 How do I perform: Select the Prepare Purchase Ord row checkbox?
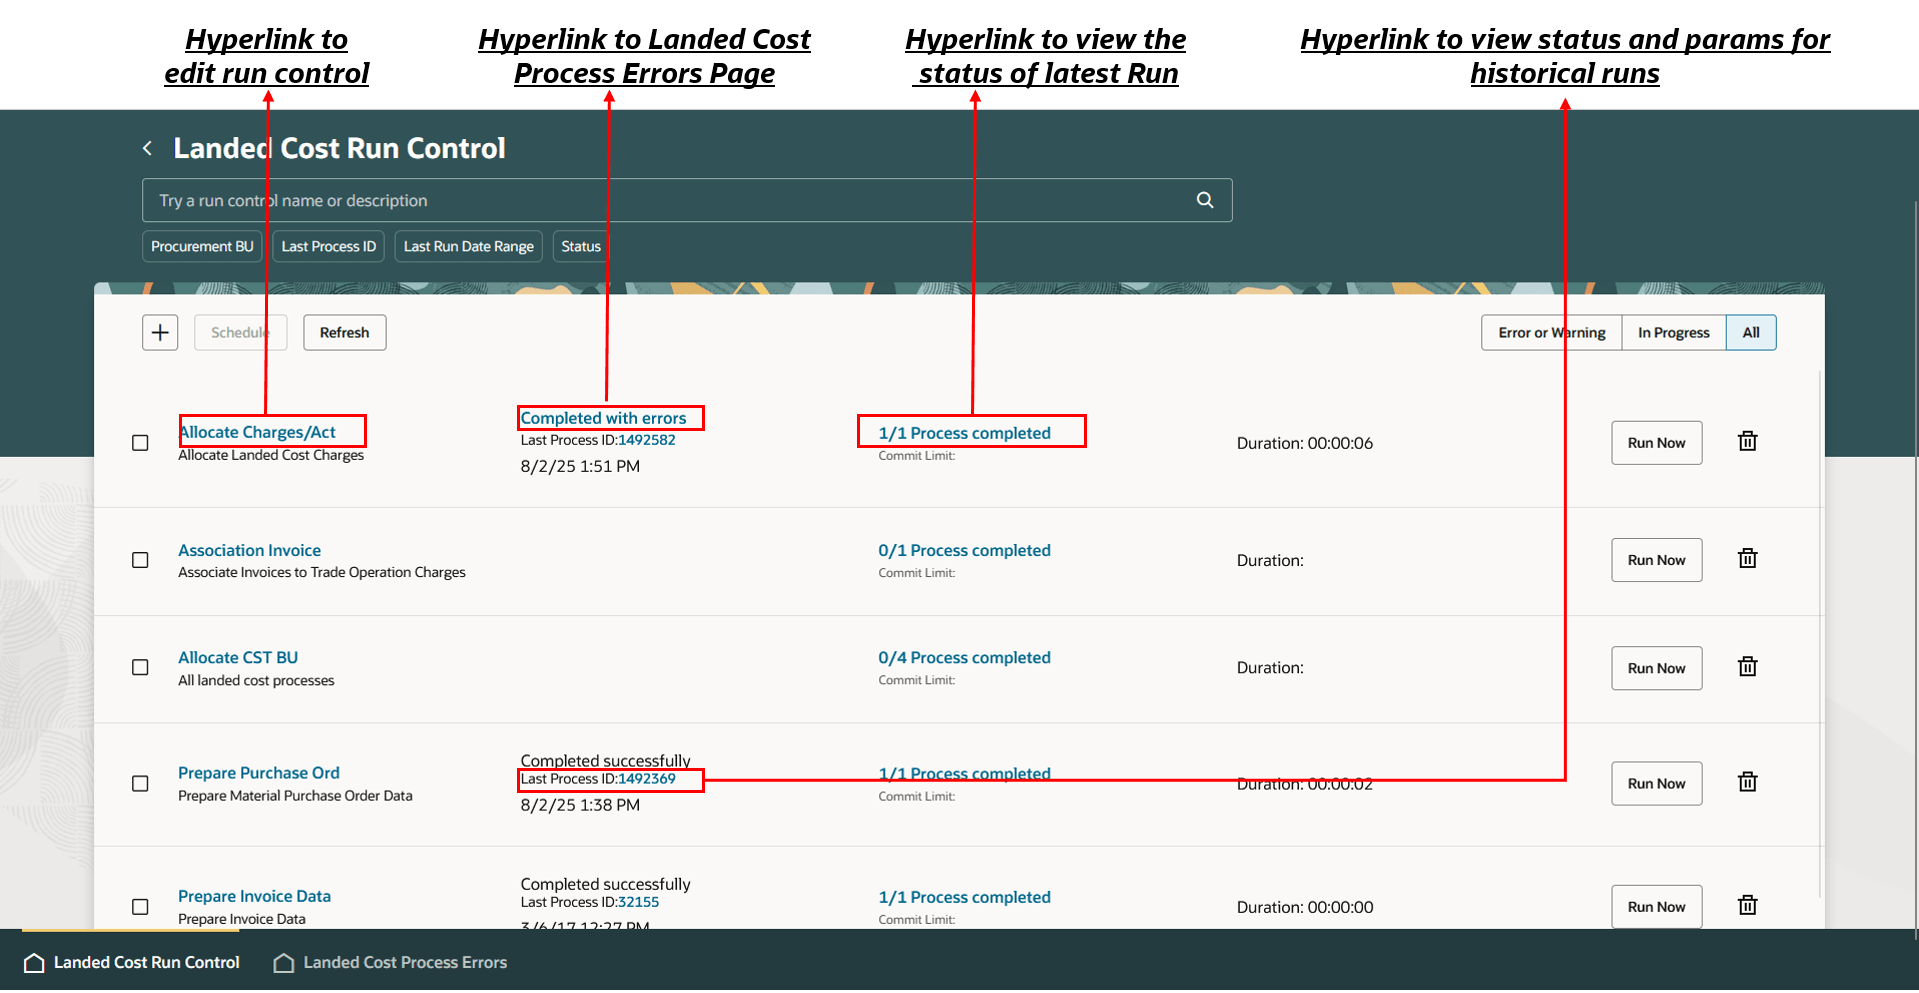pyautogui.click(x=140, y=784)
